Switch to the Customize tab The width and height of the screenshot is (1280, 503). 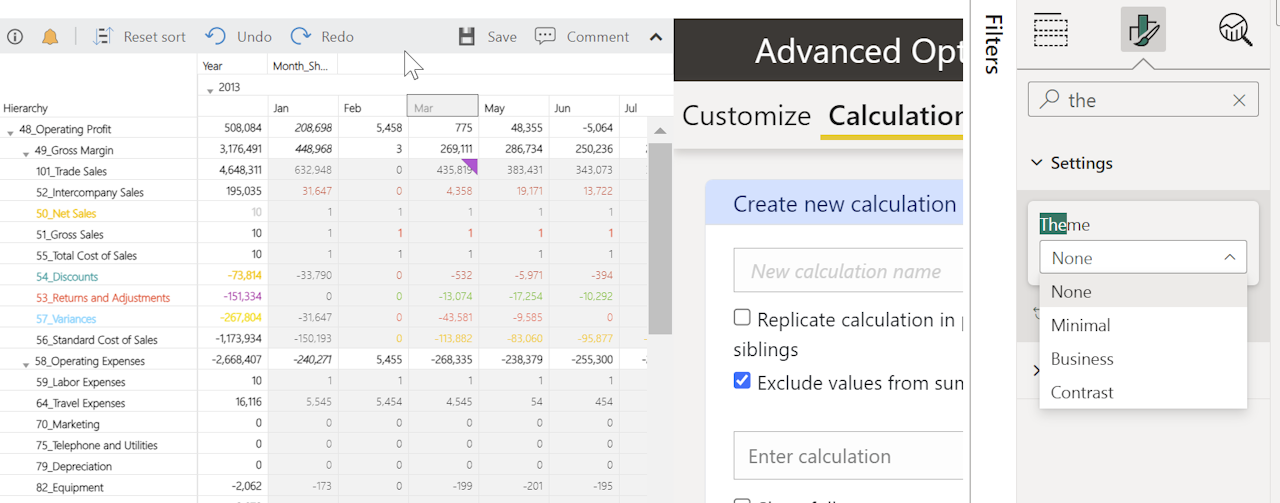point(746,116)
